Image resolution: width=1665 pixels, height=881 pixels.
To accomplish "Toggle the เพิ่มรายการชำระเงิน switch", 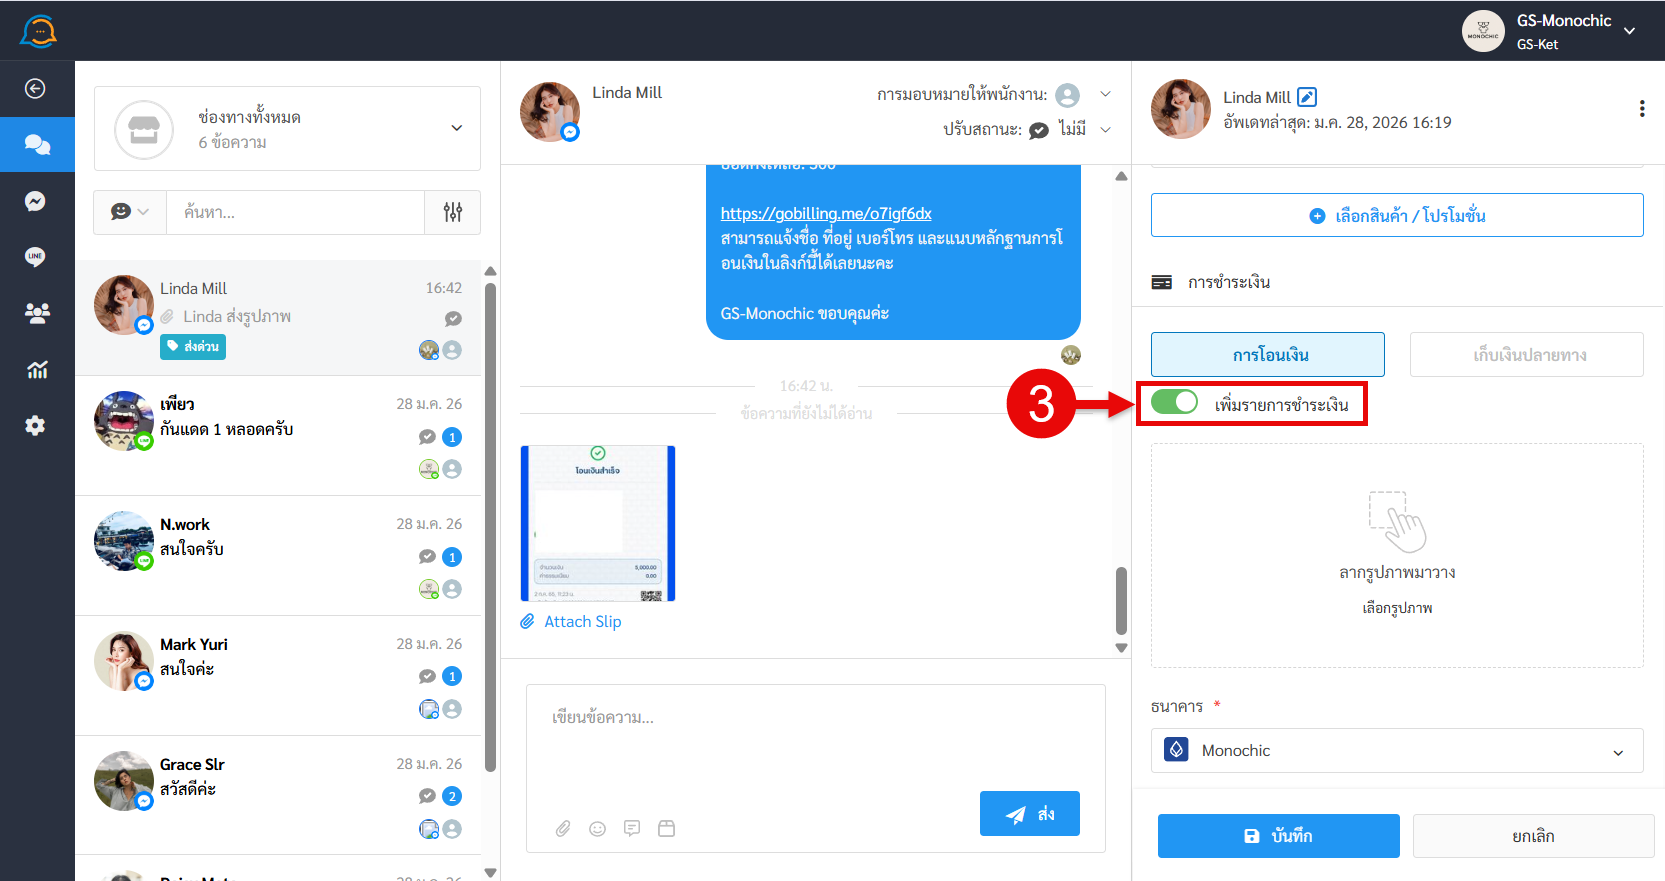I will point(1174,402).
